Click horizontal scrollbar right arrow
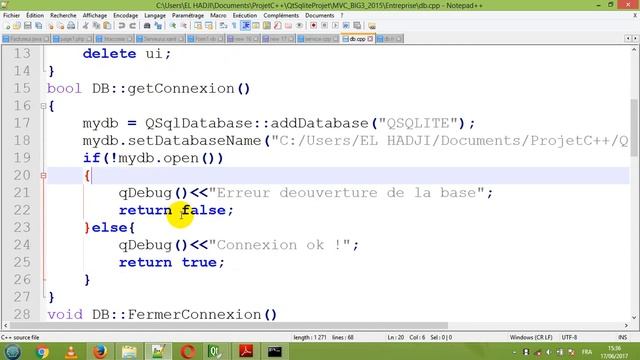Screen dimensions: 640x360 [626, 325]
